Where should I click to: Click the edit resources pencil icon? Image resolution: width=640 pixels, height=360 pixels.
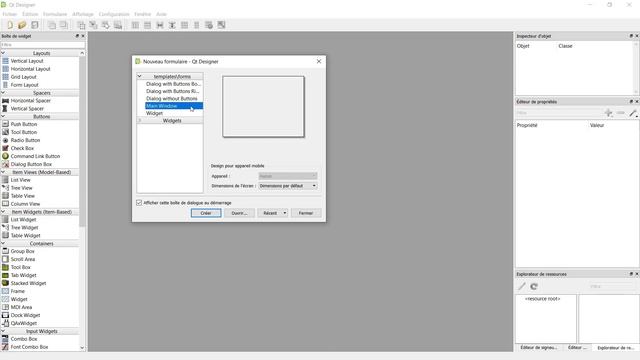[522, 286]
